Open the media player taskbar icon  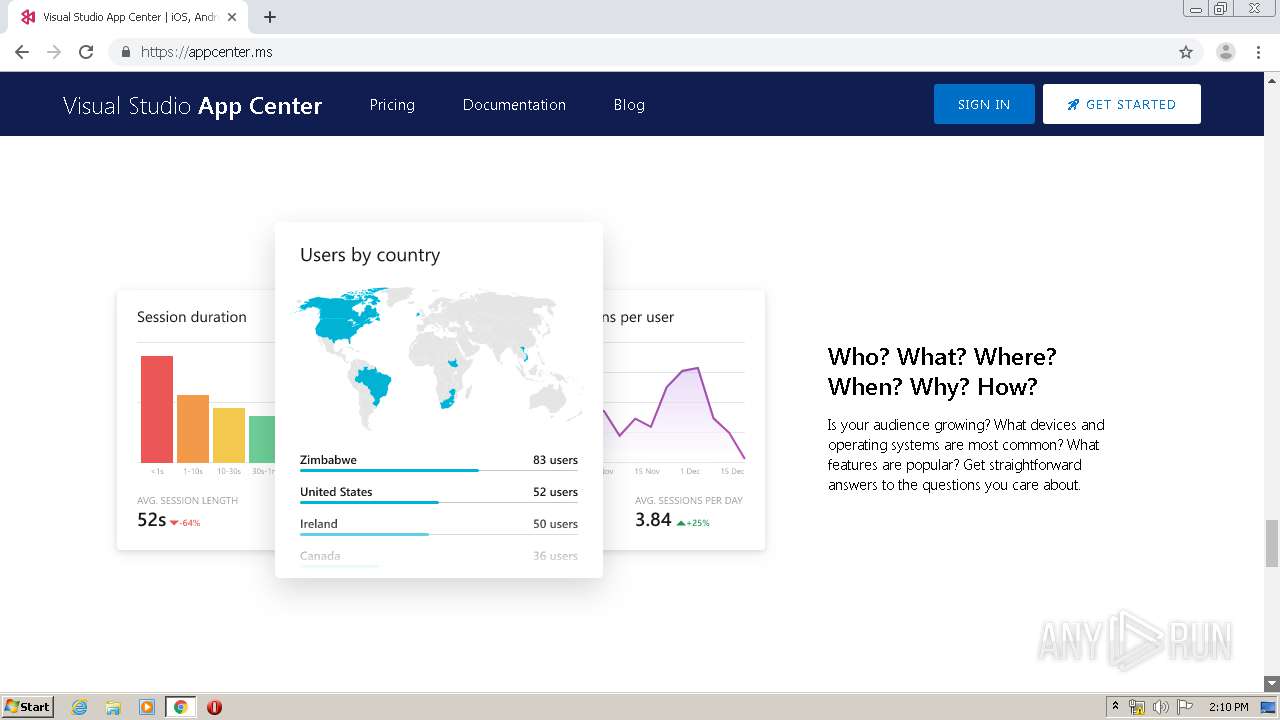[147, 707]
